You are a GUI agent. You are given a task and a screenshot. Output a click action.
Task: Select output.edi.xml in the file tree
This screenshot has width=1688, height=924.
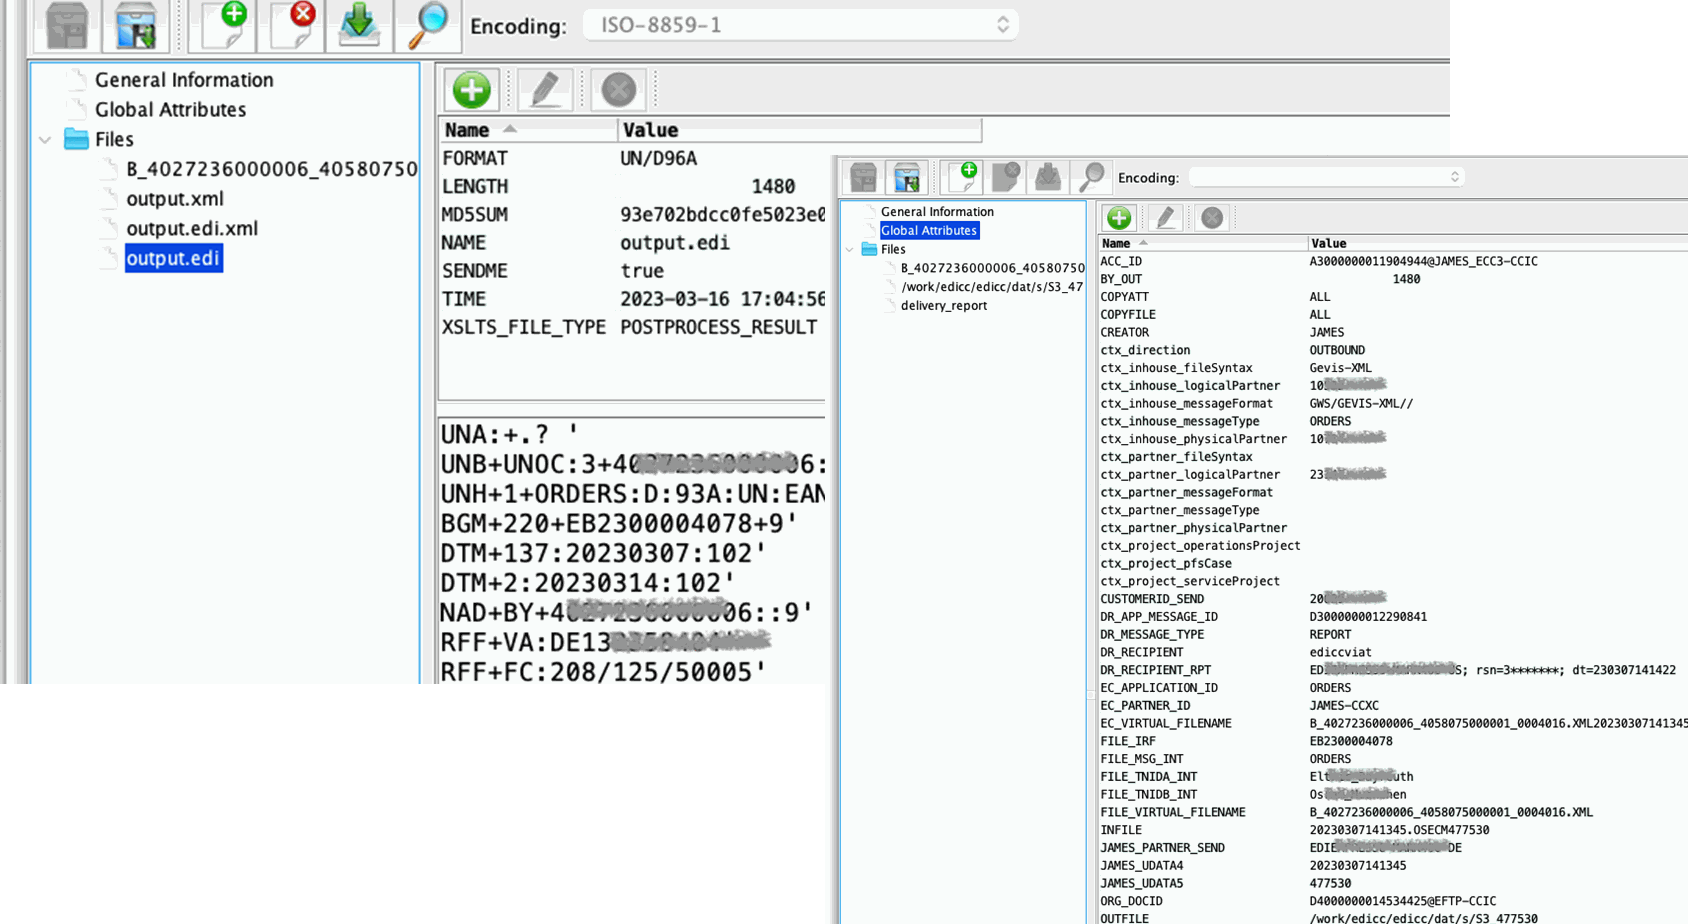click(192, 229)
